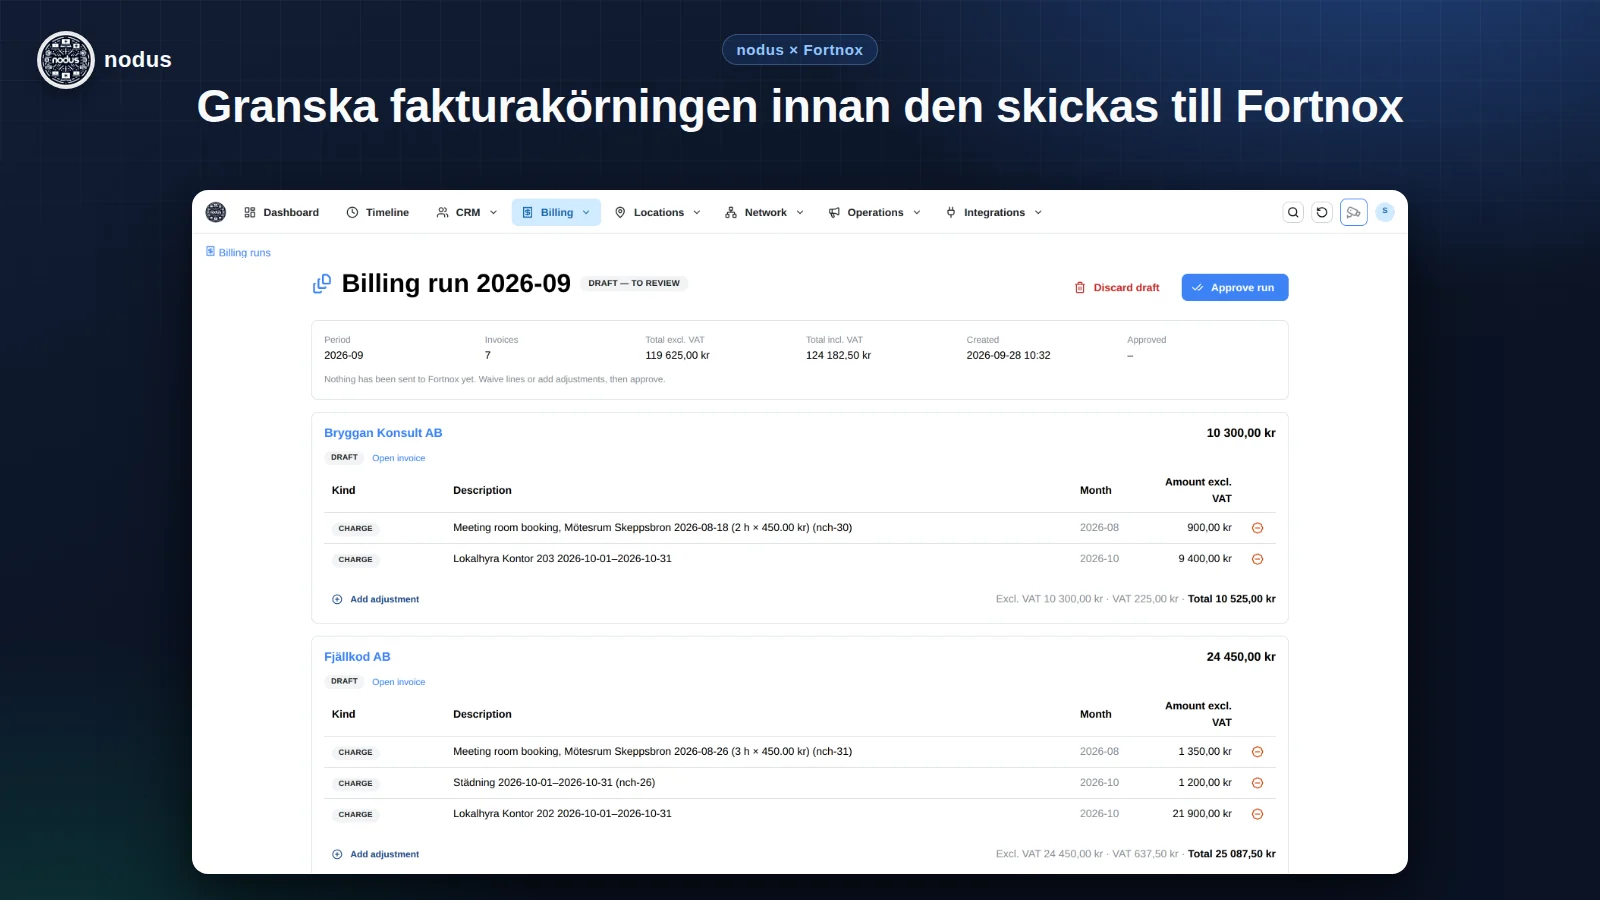
Task: Select the 'Total 25 087,50 kr' text
Action: tap(1232, 854)
